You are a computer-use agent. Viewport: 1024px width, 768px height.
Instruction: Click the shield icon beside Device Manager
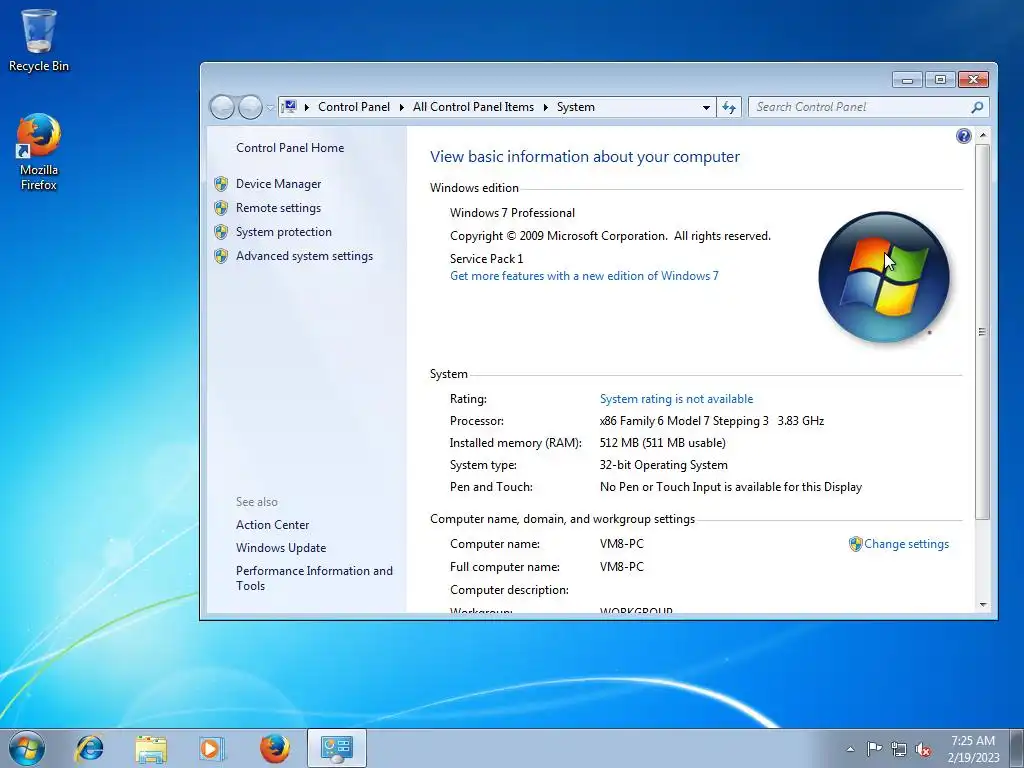[x=221, y=184]
